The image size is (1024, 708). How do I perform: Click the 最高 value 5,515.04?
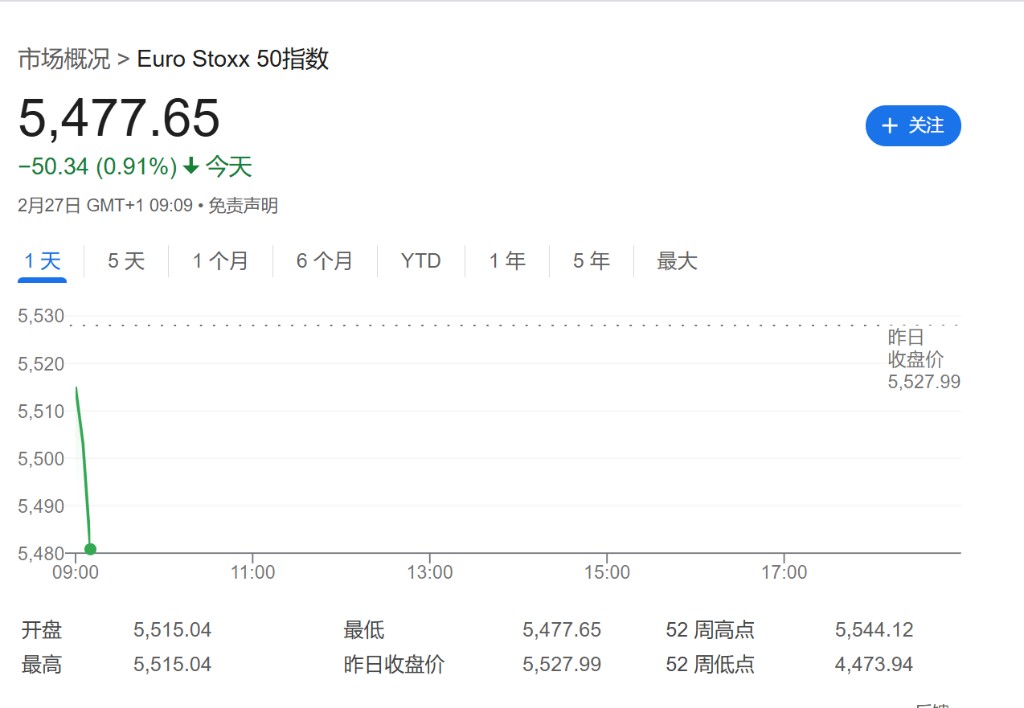point(172,665)
